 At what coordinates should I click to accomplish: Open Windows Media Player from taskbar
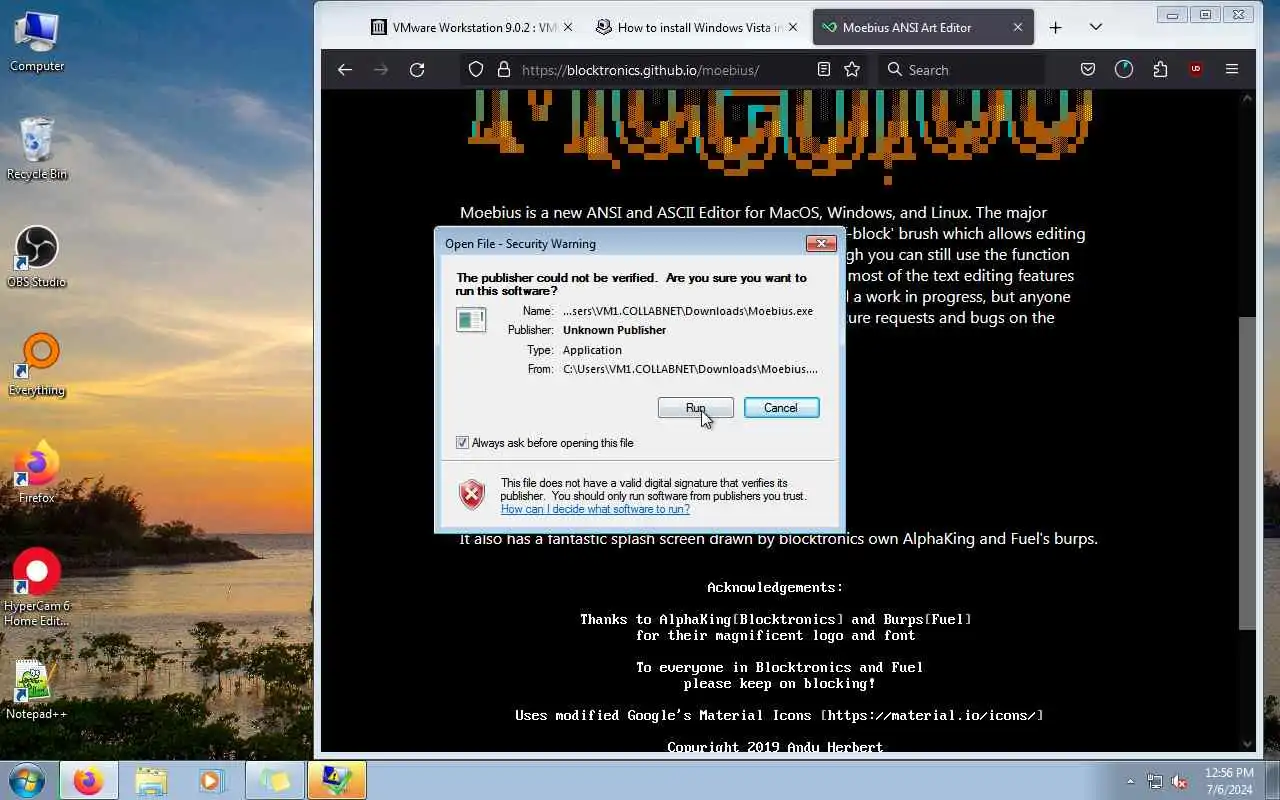tap(212, 781)
